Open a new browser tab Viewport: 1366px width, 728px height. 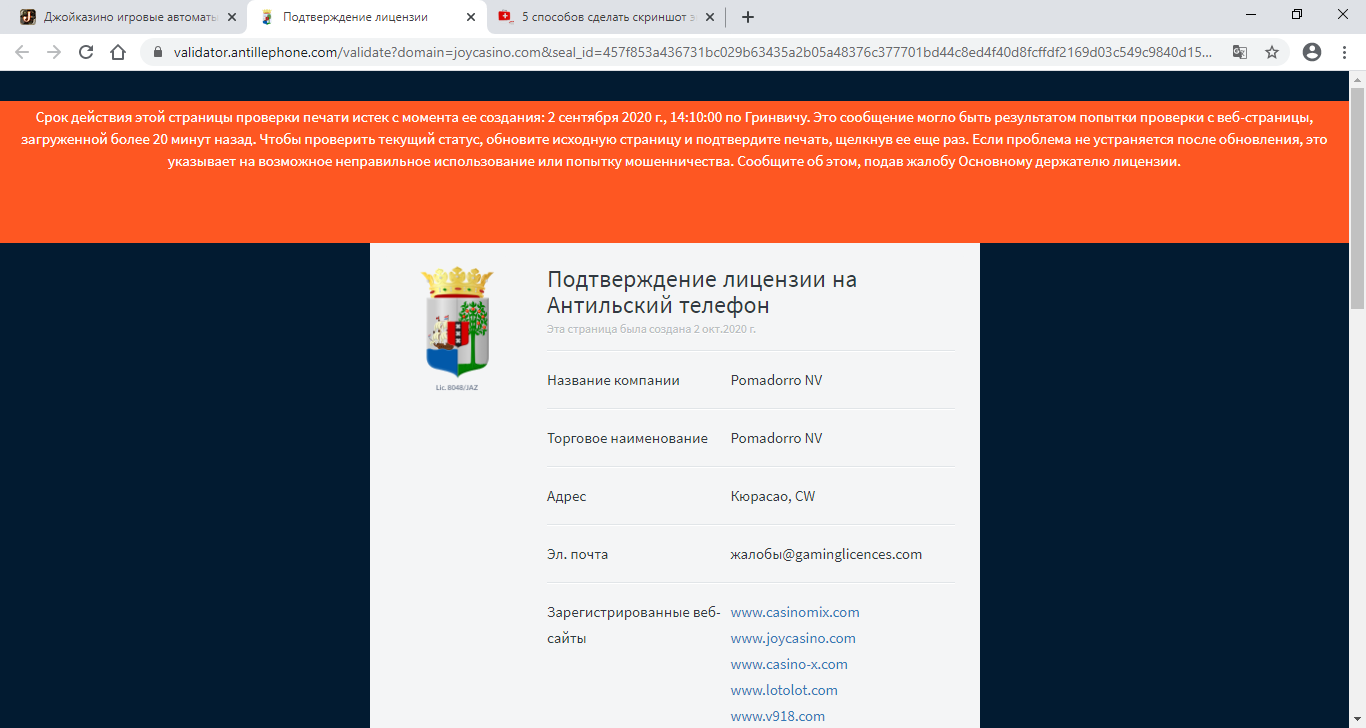[748, 17]
